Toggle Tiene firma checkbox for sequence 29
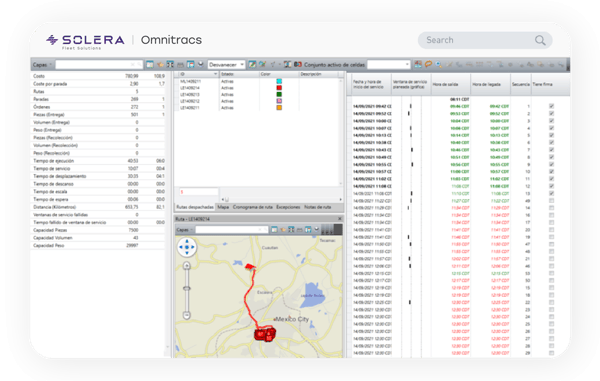 [551, 353]
